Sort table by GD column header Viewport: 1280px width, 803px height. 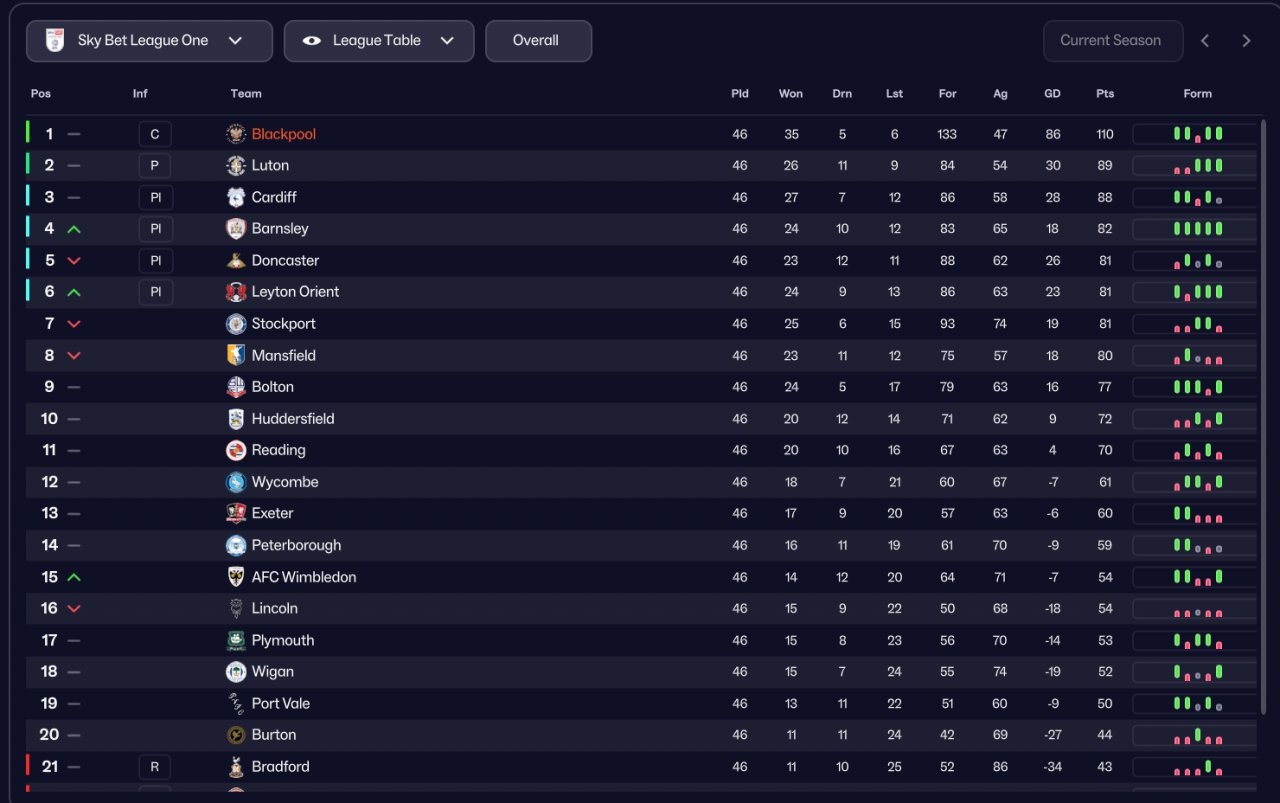pos(1052,94)
